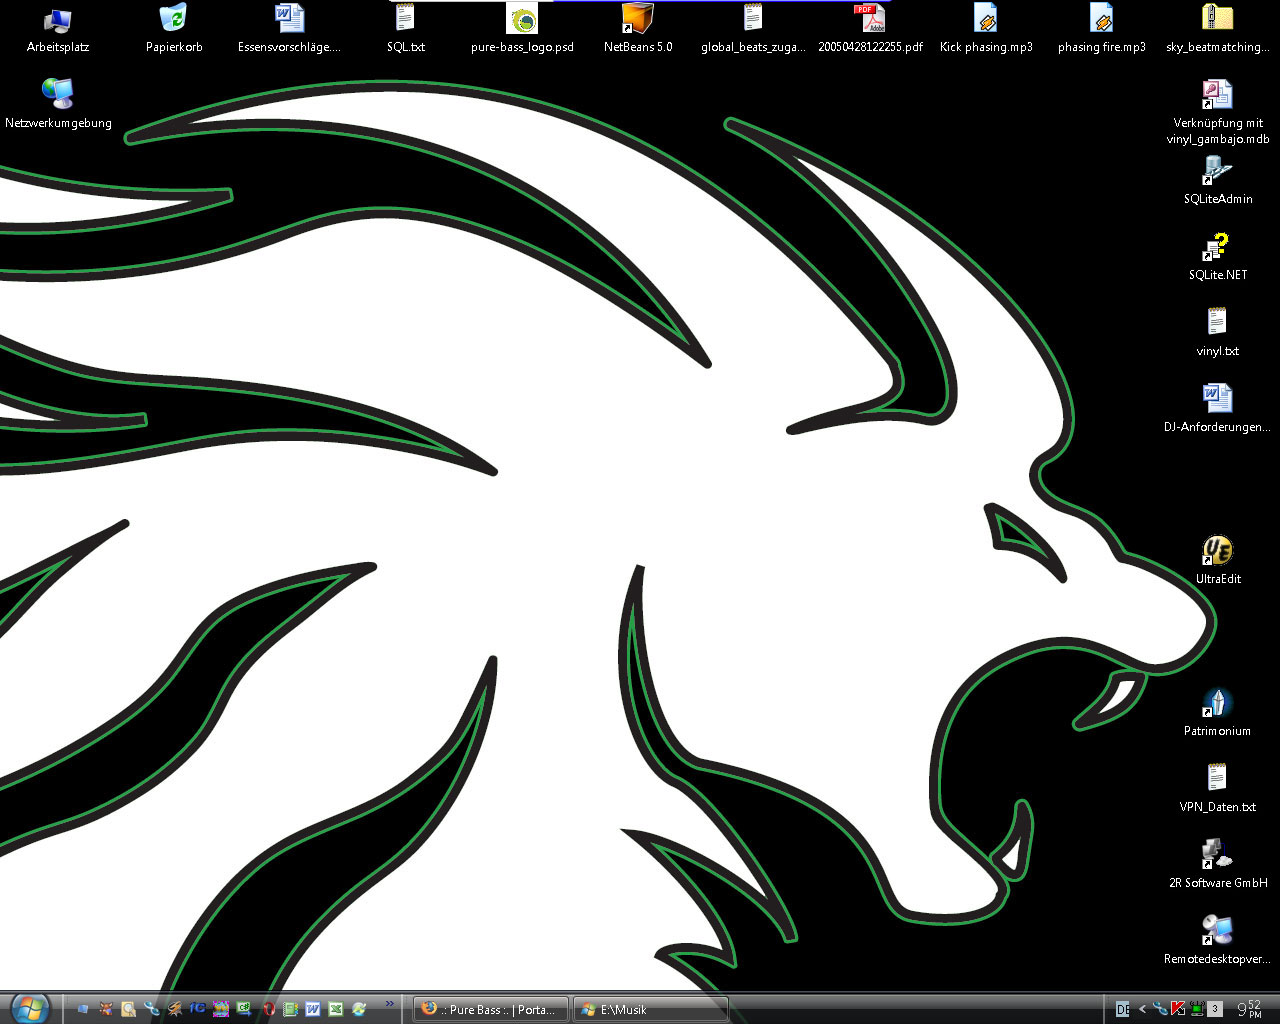Select the UltraEdit desktop icon
Screen dimensions: 1280x1024
coord(1217,551)
